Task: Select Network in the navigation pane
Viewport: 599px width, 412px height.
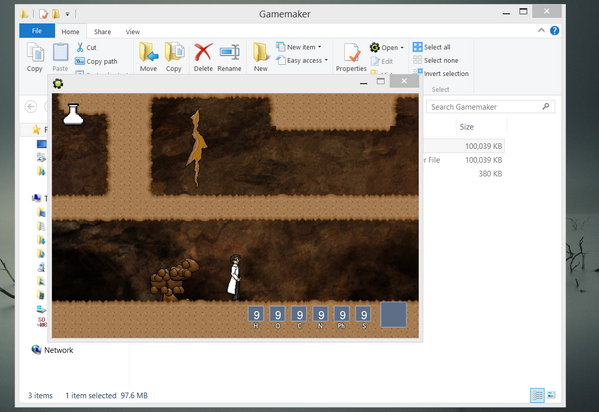Action: point(52,350)
